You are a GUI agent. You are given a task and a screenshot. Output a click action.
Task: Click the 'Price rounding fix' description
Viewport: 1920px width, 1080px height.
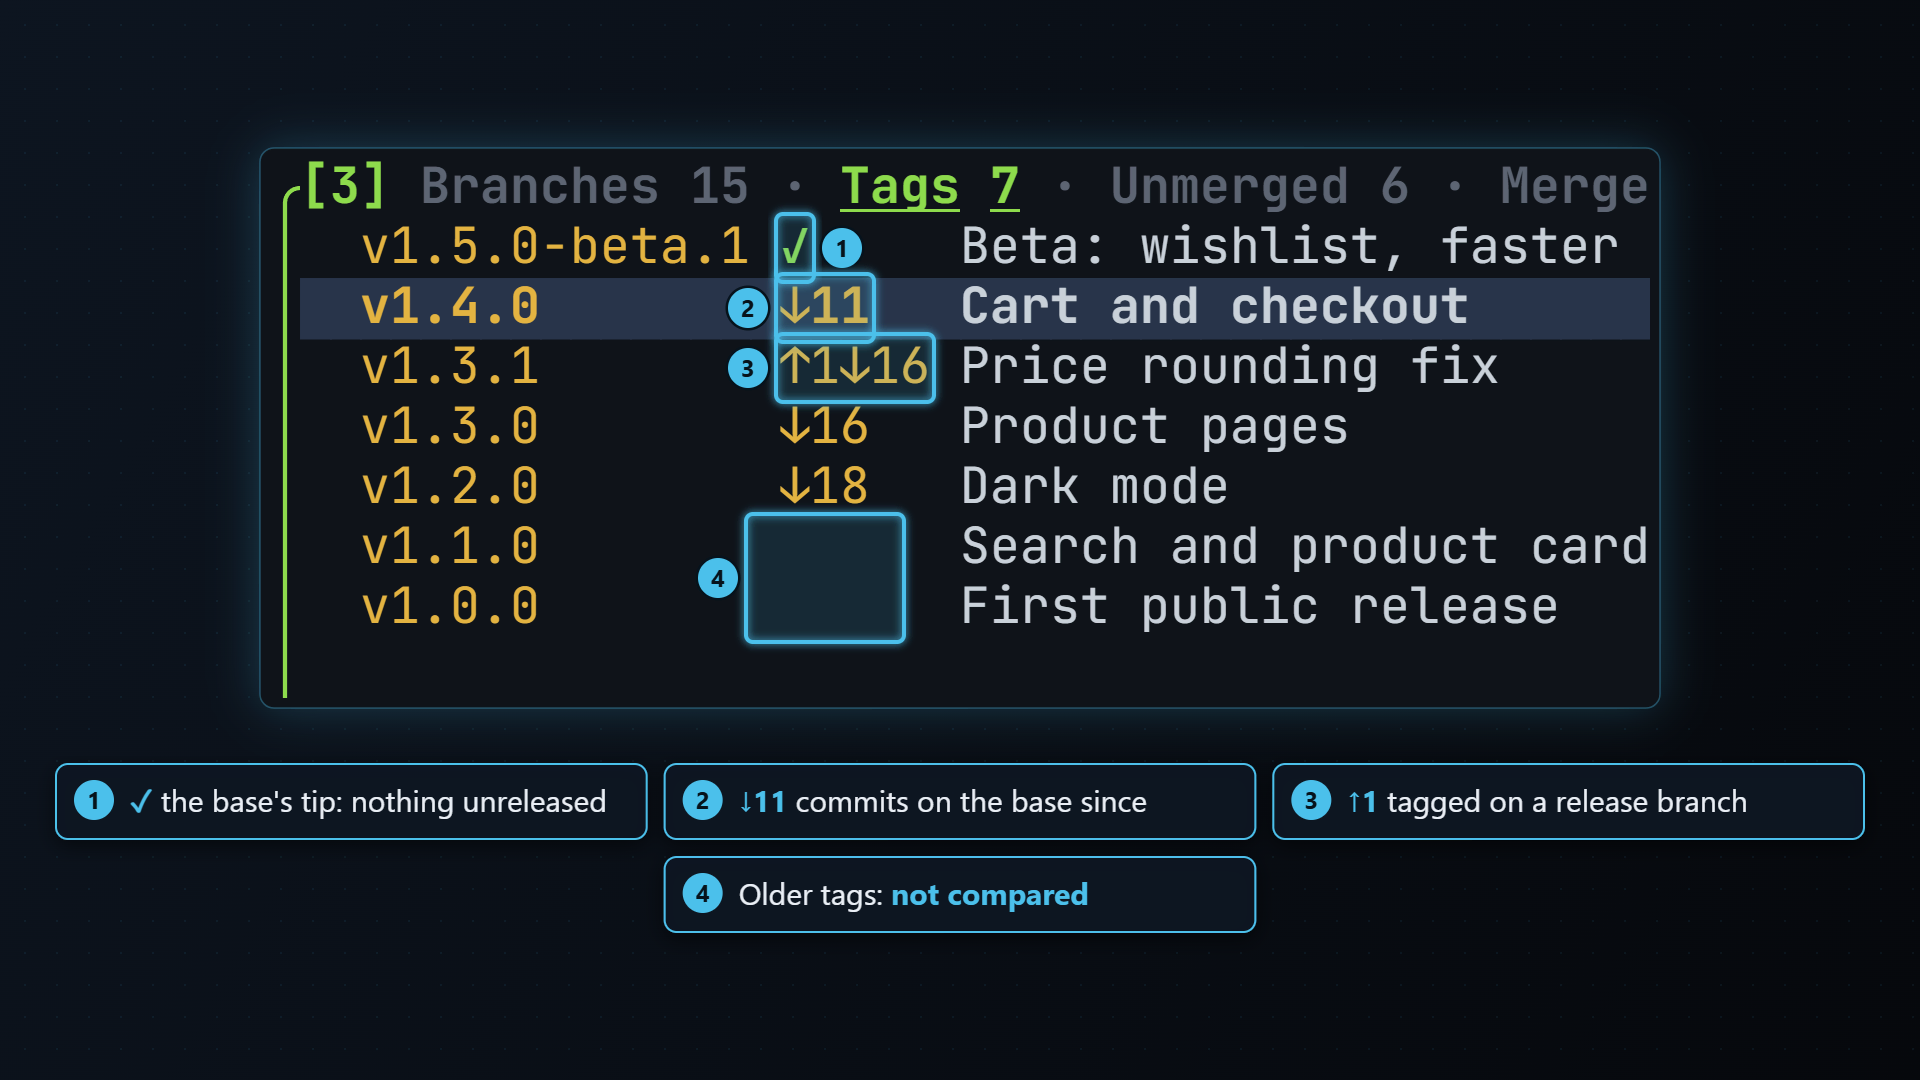click(x=1230, y=367)
